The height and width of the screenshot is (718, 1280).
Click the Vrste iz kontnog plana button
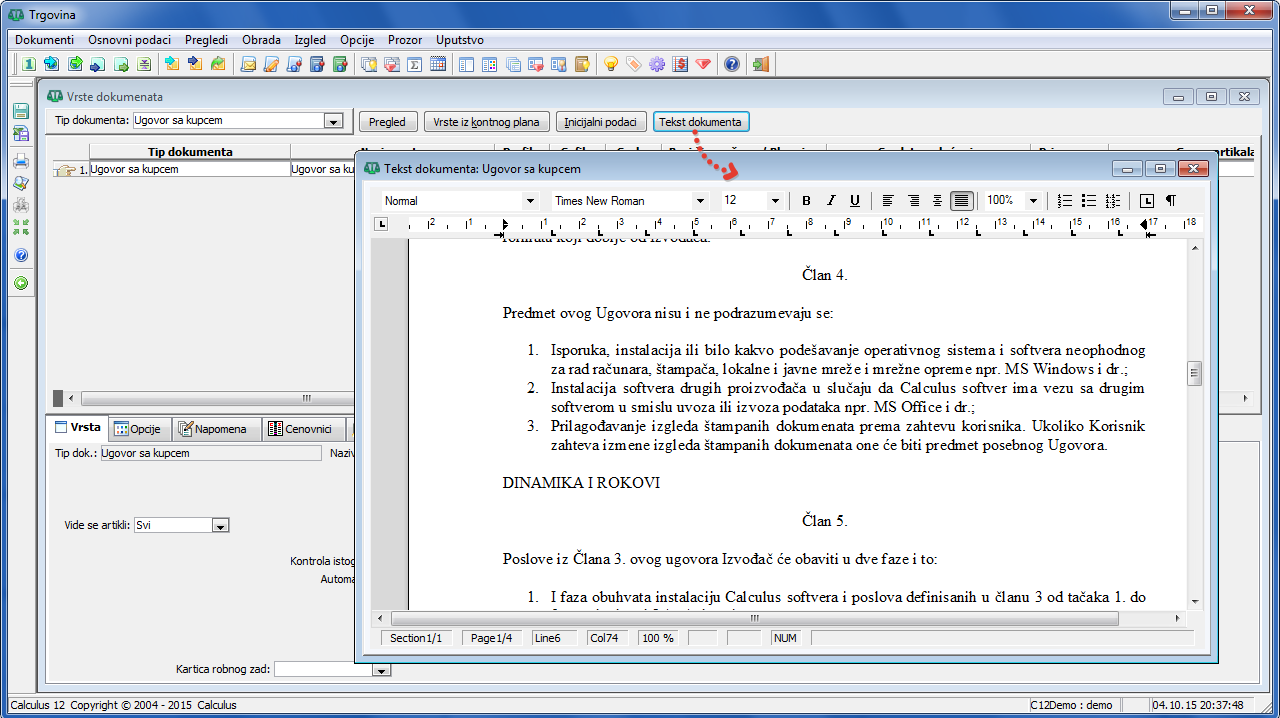click(x=486, y=122)
